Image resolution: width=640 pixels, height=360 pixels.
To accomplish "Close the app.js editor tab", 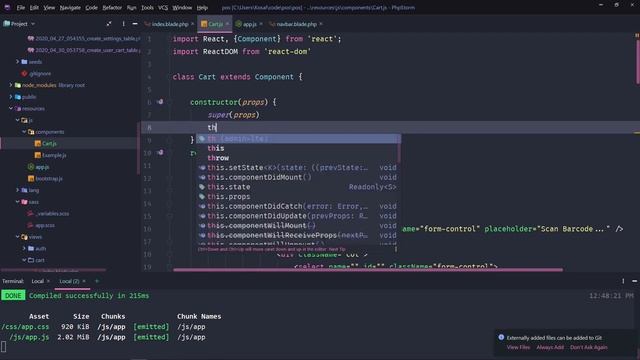I will 261,24.
